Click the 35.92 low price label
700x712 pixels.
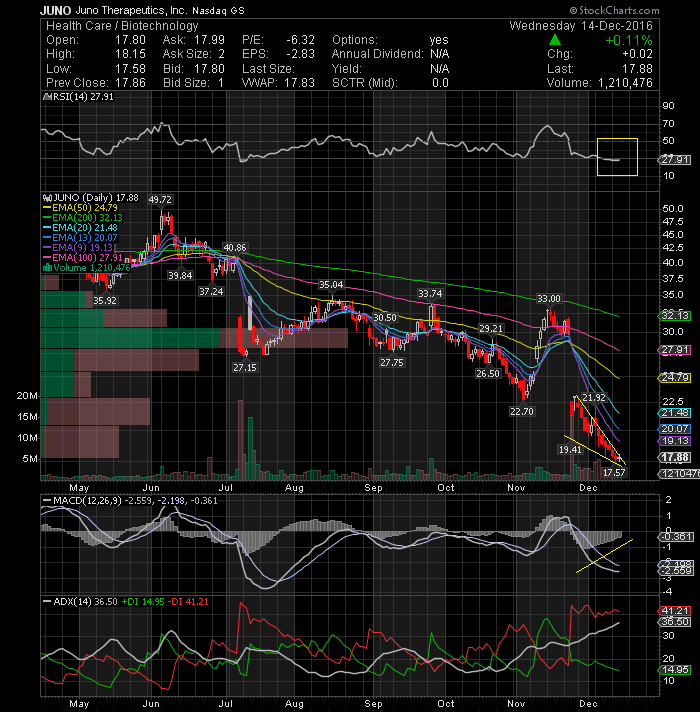(105, 301)
